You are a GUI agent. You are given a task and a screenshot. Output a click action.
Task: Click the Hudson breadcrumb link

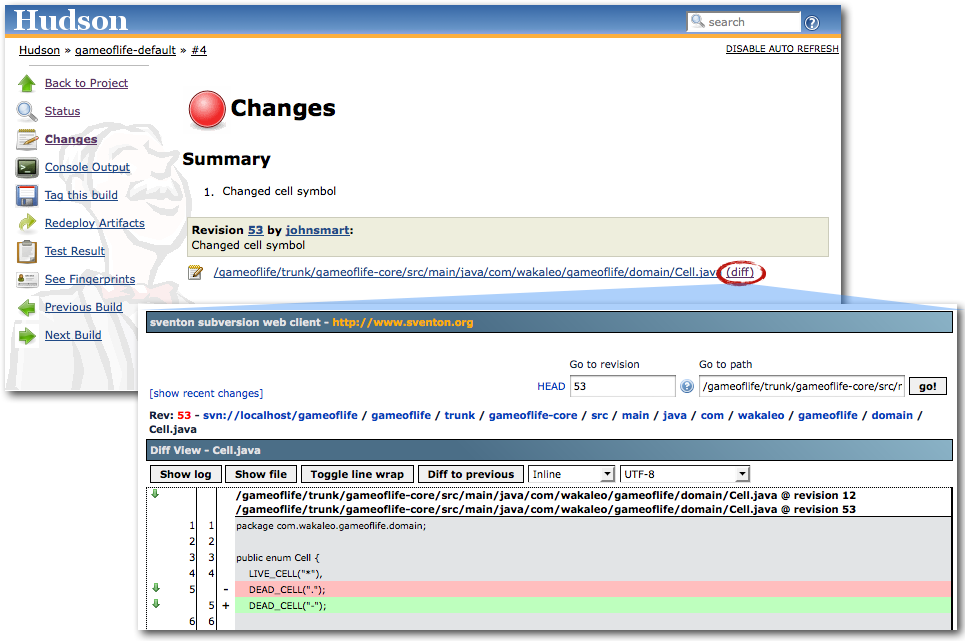[x=39, y=50]
